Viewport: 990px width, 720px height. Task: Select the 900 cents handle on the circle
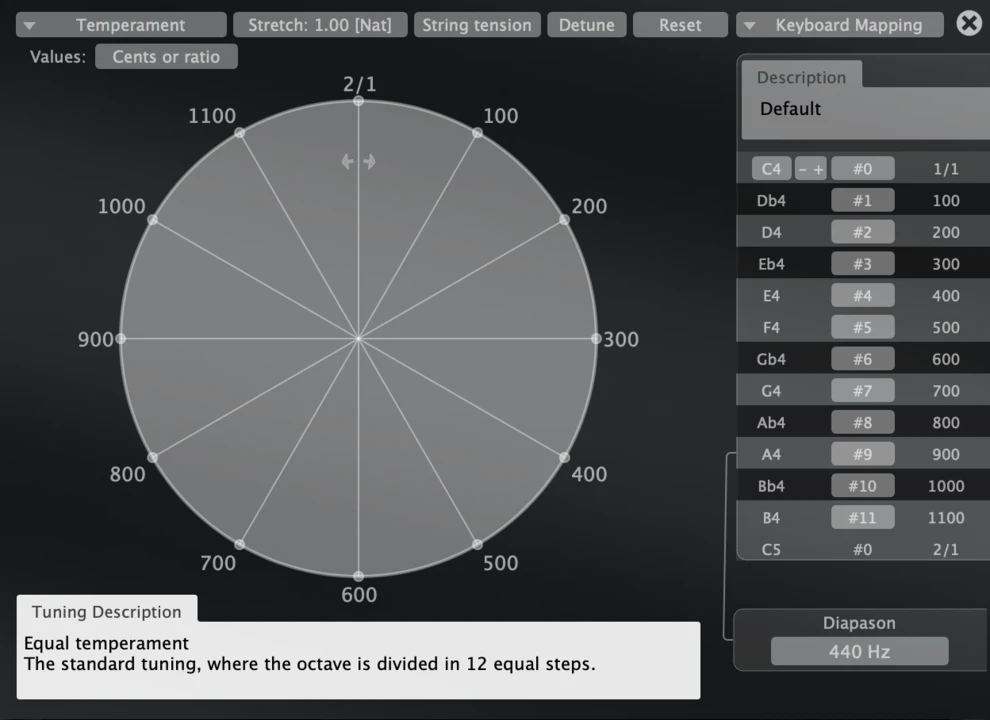(x=121, y=339)
